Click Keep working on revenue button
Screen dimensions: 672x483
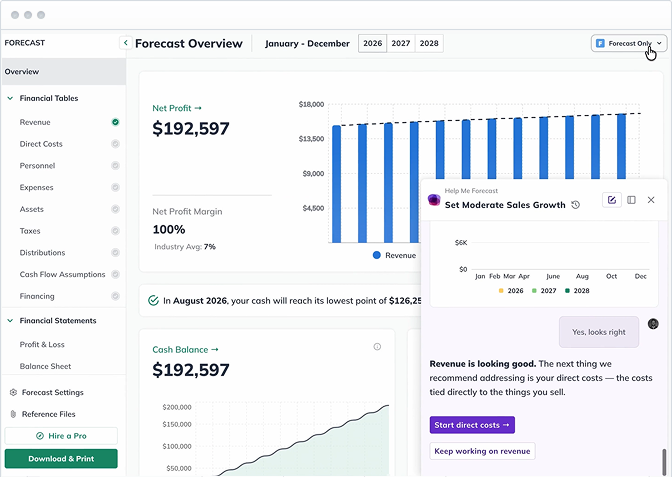(482, 451)
